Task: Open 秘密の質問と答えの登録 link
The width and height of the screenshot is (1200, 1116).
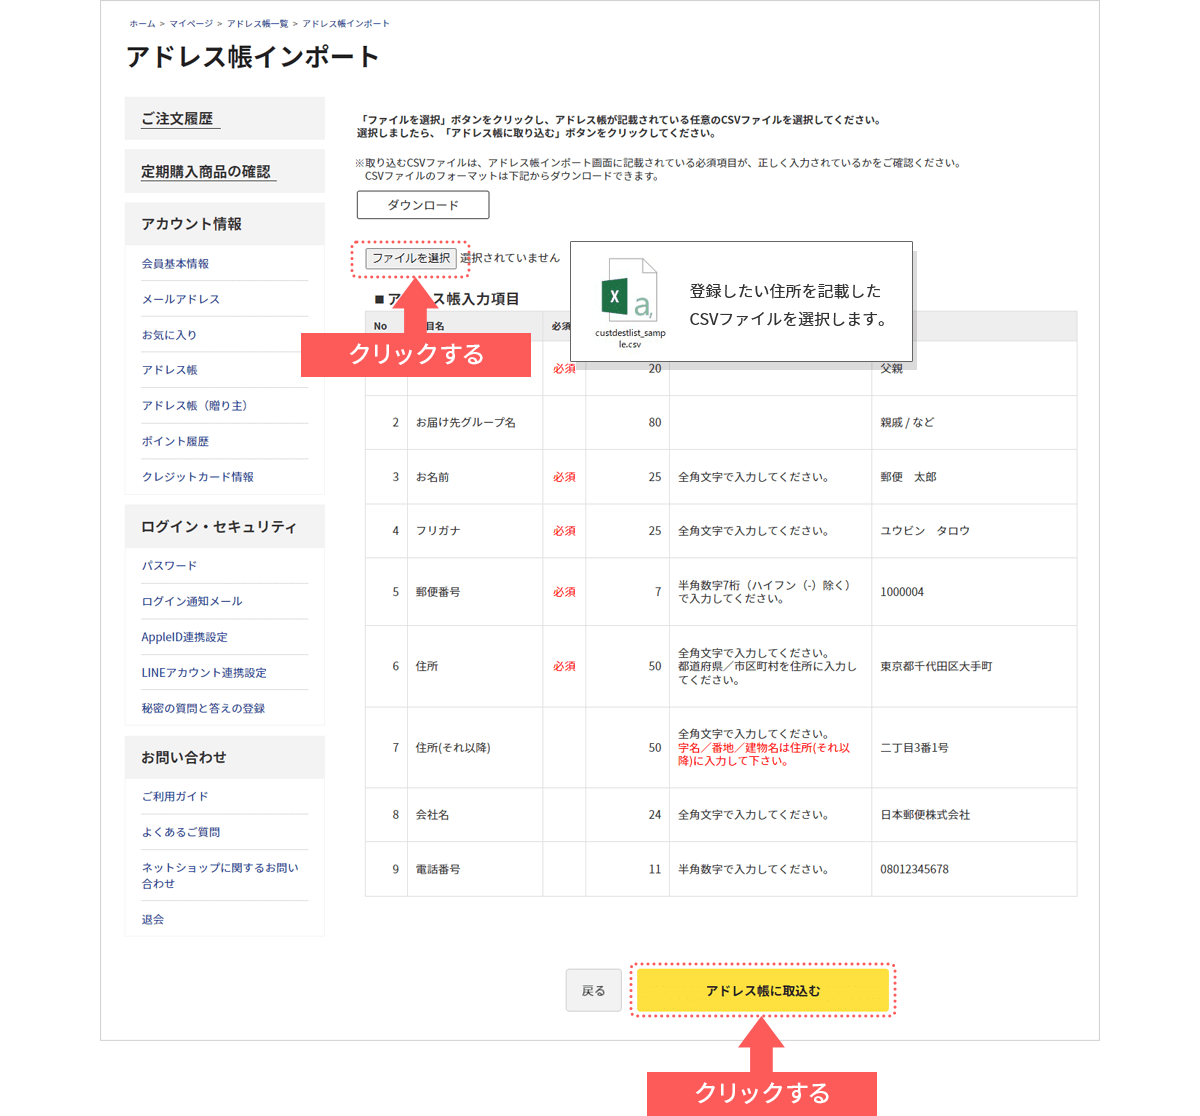Action: click(x=203, y=708)
